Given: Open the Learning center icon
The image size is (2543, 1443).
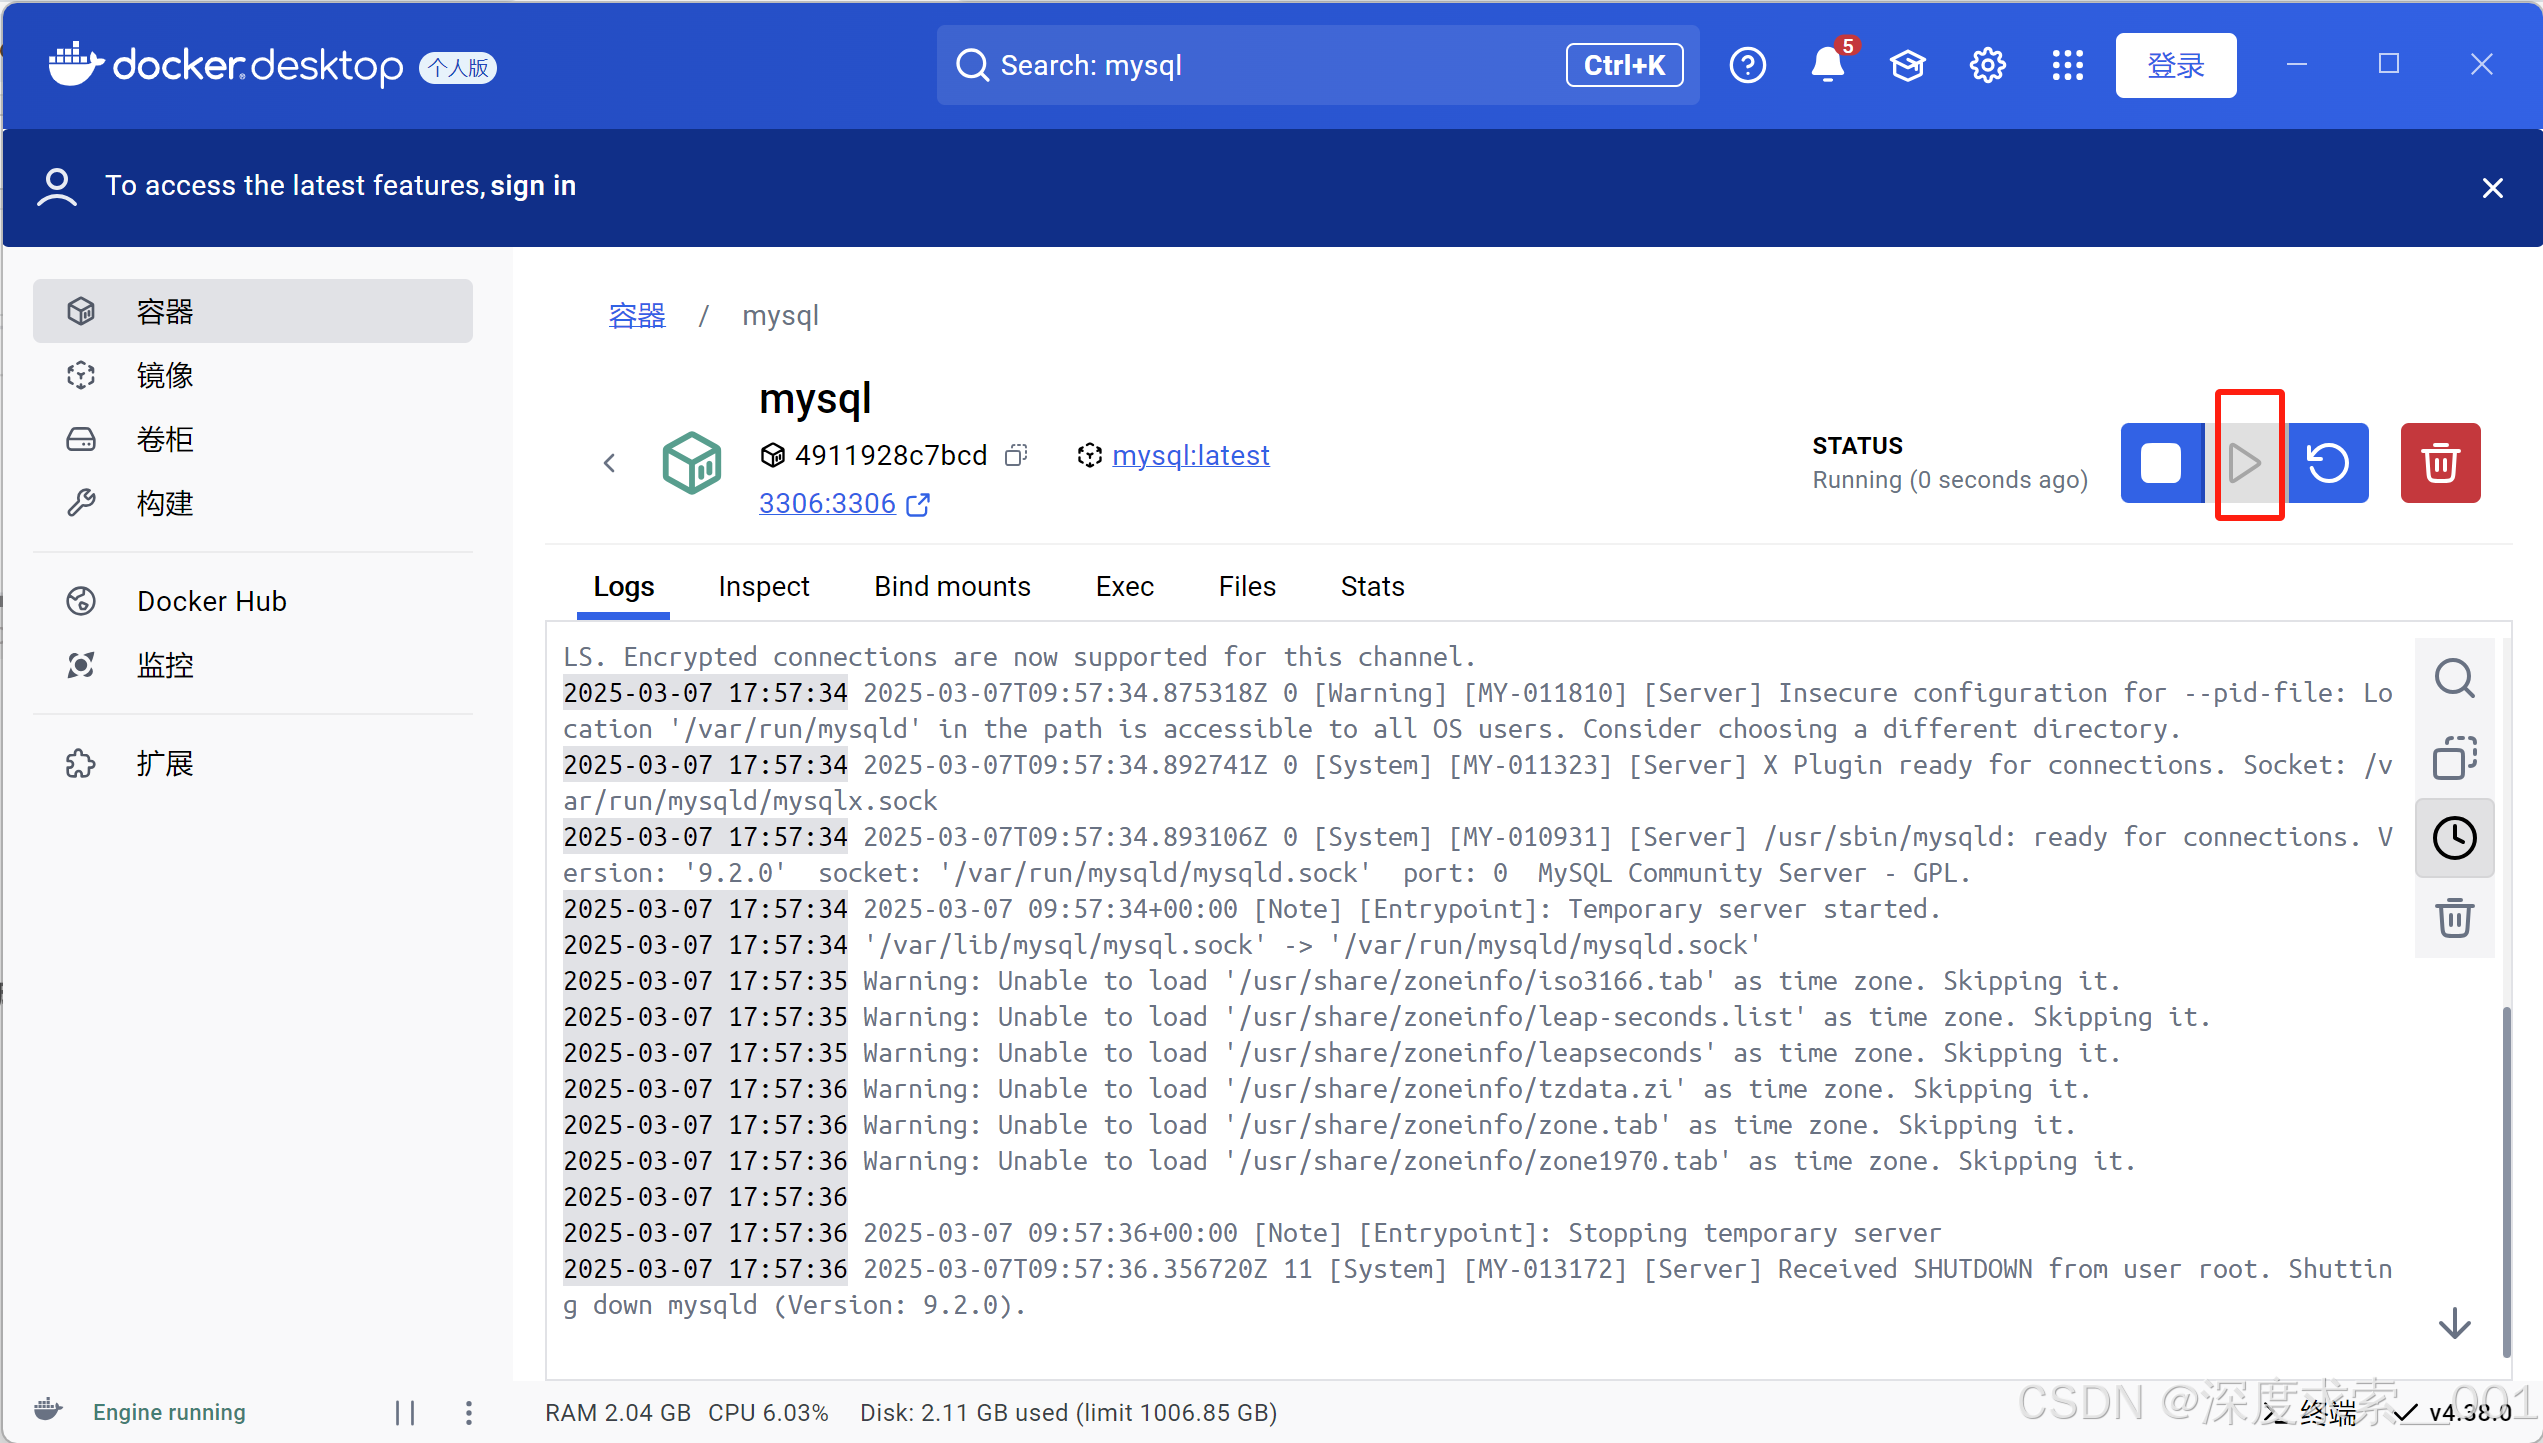Looking at the screenshot, I should (1907, 66).
